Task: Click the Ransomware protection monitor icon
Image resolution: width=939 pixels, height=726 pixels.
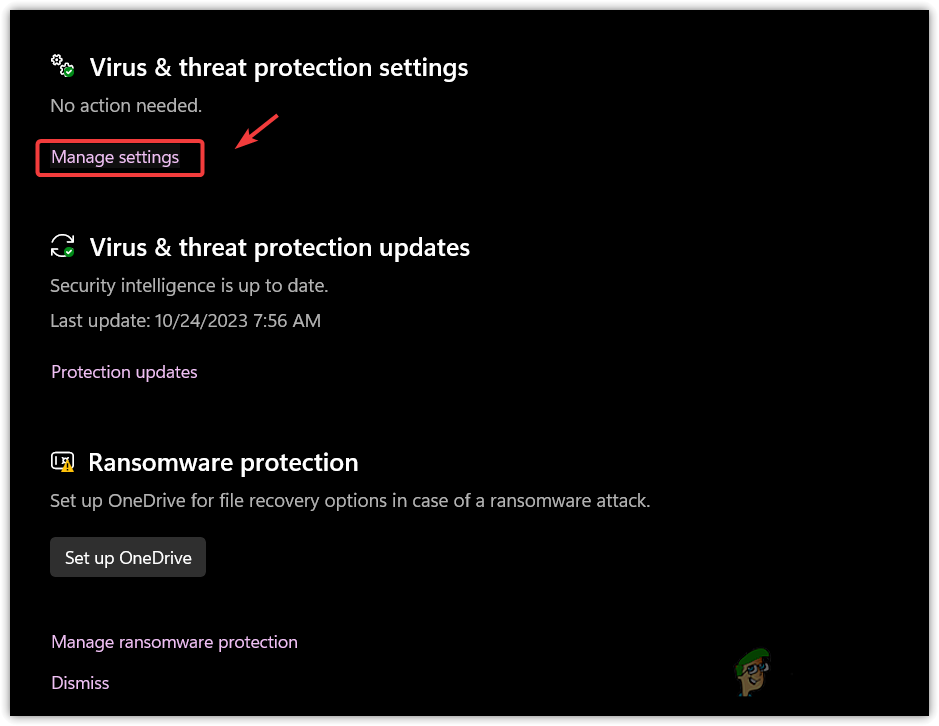Action: click(x=62, y=462)
